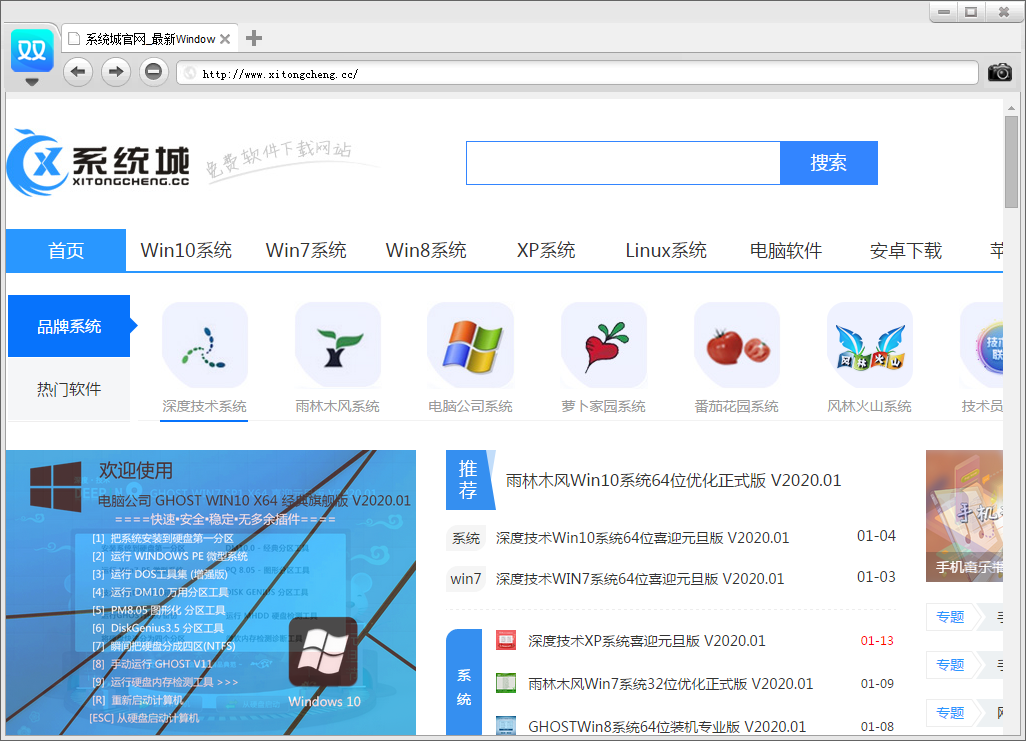Click the 萝卜家园系统 text label

click(x=603, y=406)
